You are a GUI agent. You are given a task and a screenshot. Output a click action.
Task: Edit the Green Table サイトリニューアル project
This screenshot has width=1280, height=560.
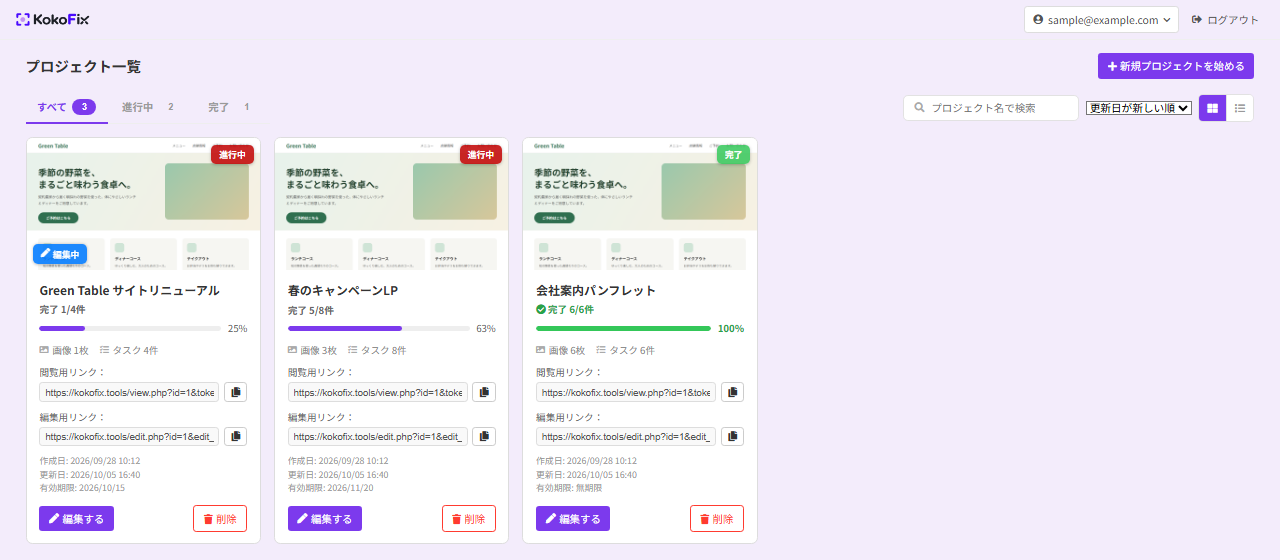coord(76,519)
